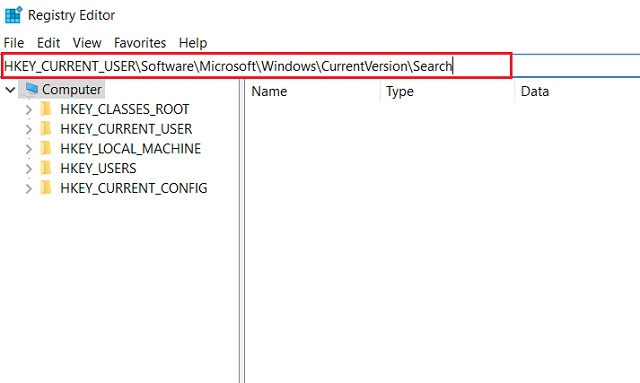Expand the HKEY_CLASSES_ROOT key
The width and height of the screenshot is (640, 383).
tap(29, 109)
